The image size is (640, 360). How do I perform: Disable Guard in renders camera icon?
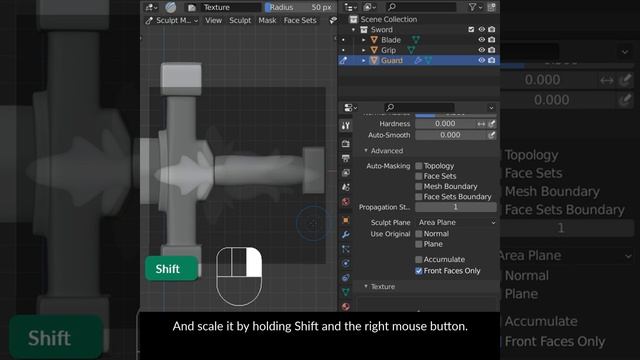pyautogui.click(x=491, y=60)
